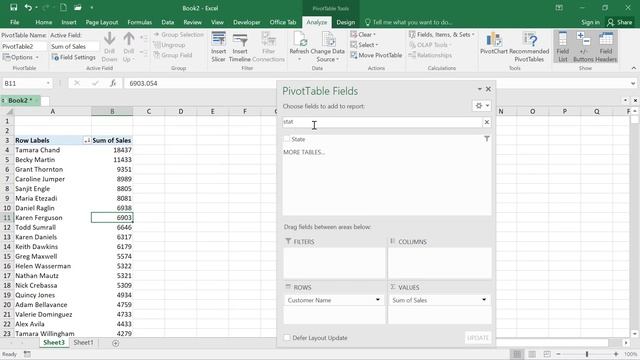Switch to Normal view in status bar
The image size is (640, 360).
[517, 354]
